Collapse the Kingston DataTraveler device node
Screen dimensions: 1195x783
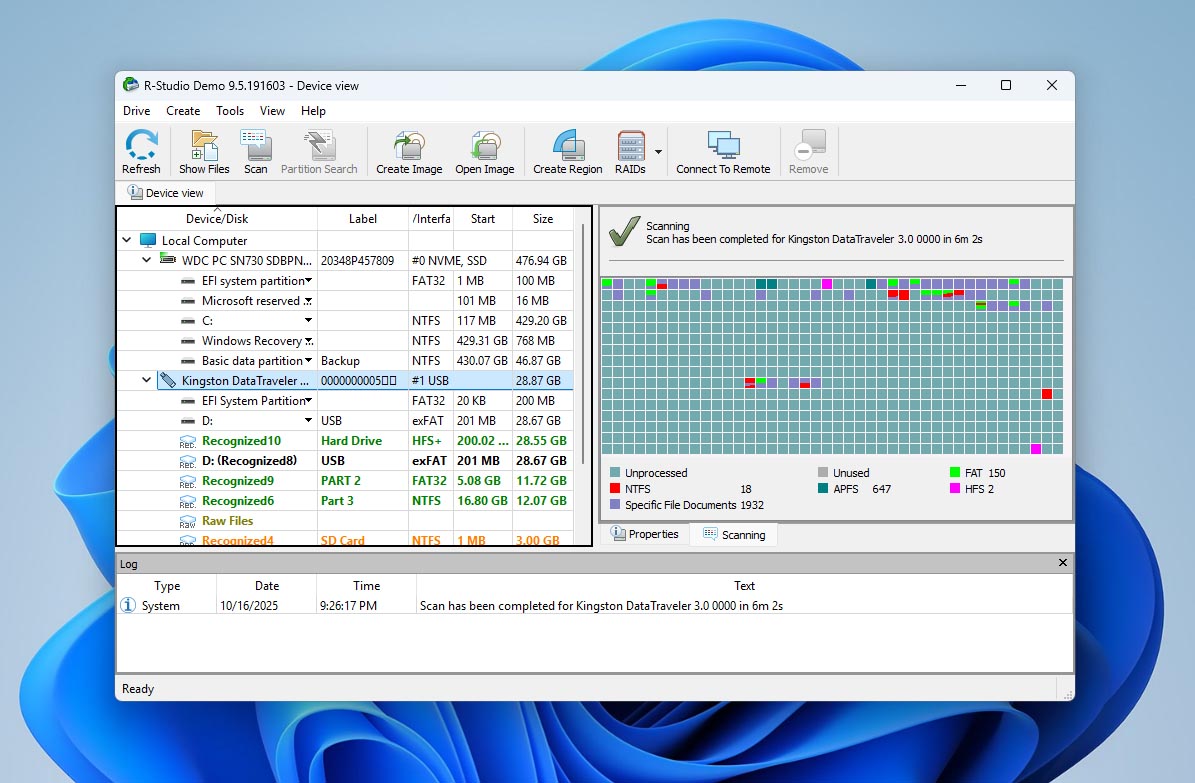pyautogui.click(x=147, y=380)
